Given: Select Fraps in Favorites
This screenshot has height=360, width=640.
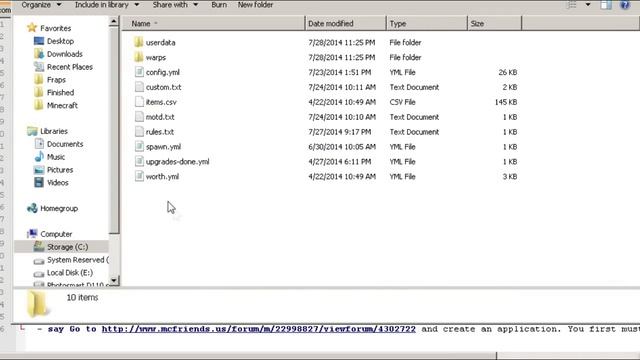Looking at the screenshot, I should coord(56,80).
